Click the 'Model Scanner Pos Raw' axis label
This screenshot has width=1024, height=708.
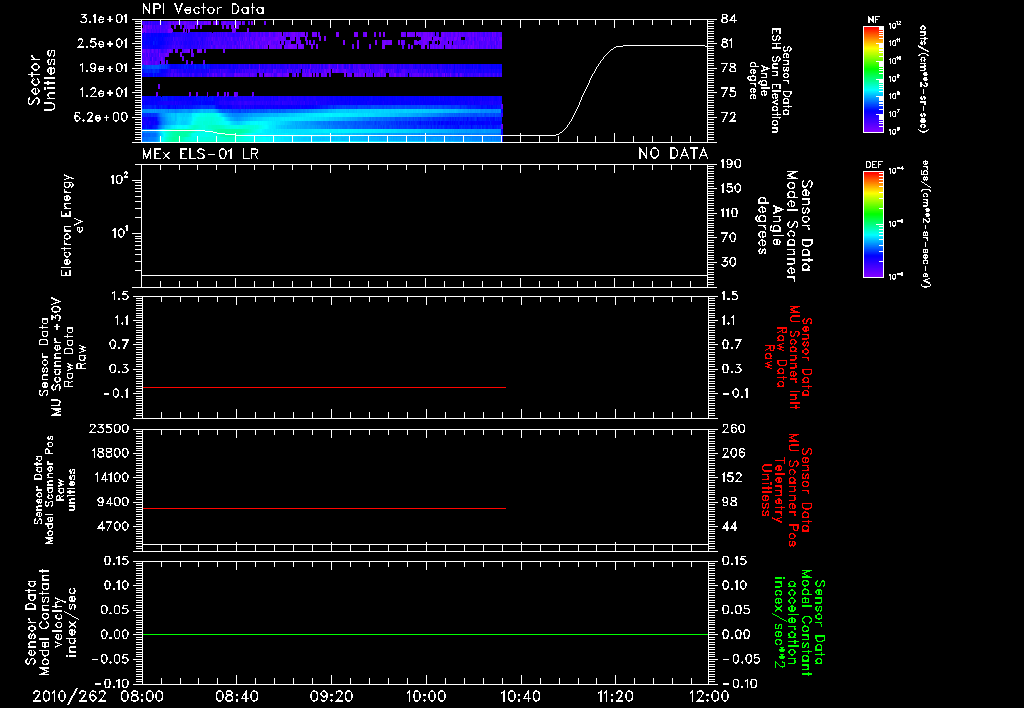point(55,490)
